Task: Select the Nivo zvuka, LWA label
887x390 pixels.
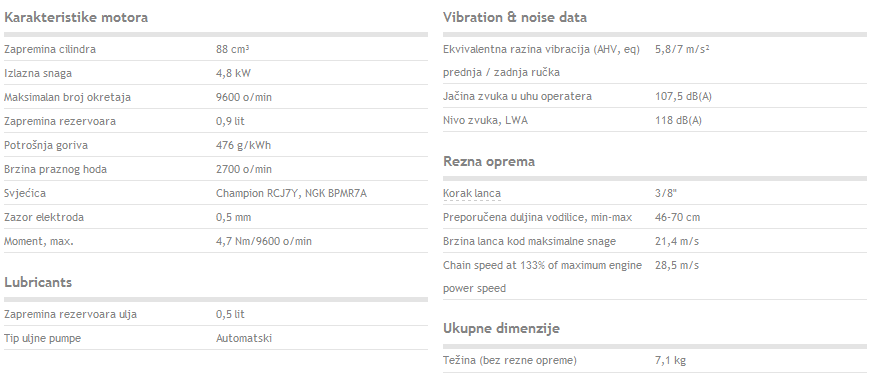Action: tap(485, 121)
